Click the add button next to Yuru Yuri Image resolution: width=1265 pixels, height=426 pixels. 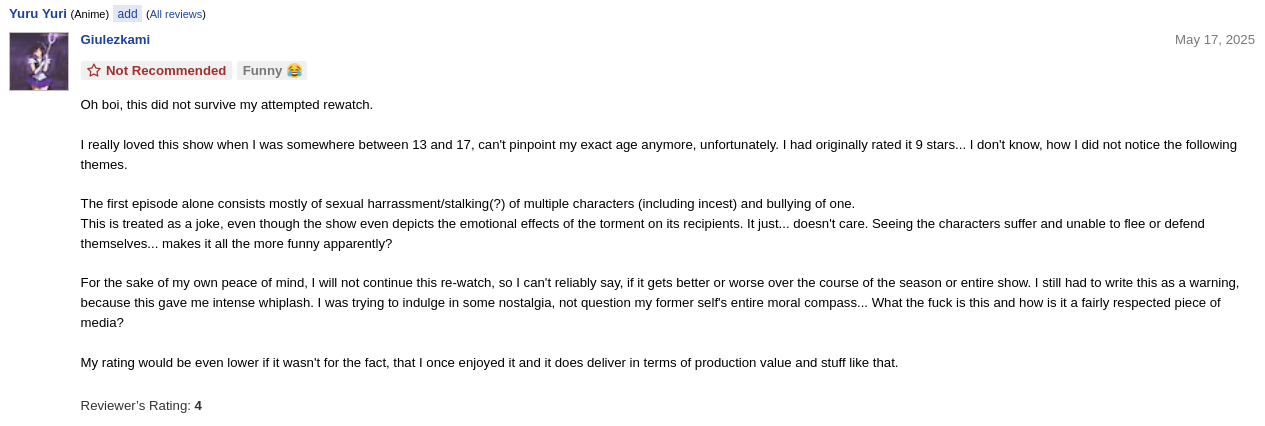[127, 14]
